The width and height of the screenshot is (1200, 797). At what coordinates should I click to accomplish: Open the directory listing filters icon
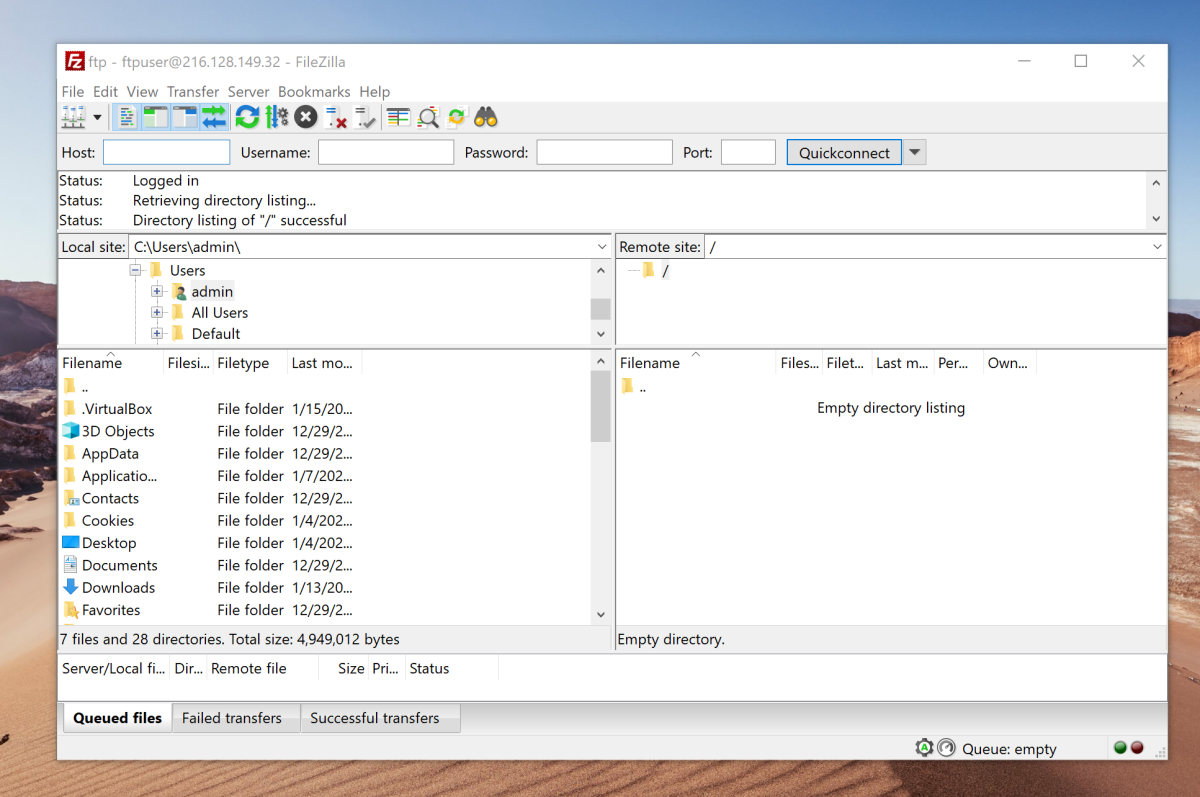399,118
